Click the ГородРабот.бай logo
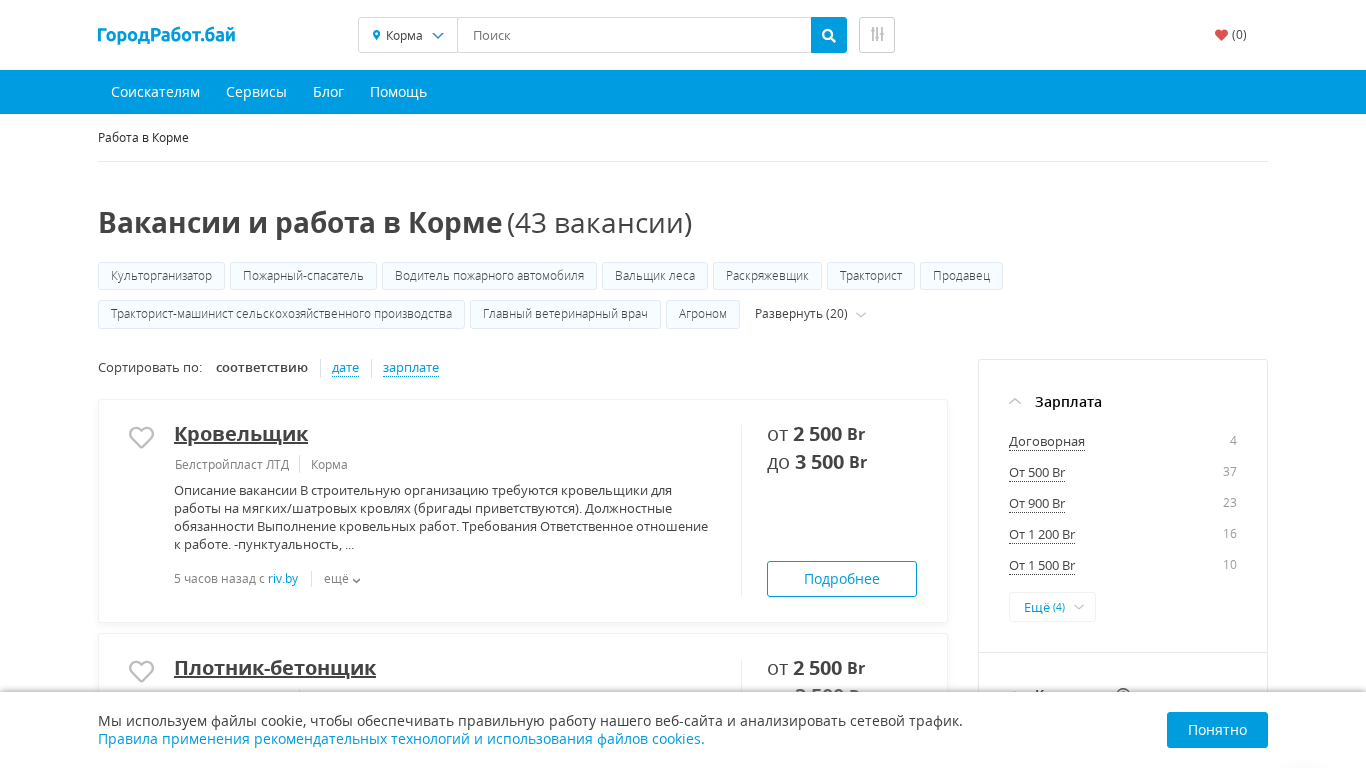 [166, 36]
